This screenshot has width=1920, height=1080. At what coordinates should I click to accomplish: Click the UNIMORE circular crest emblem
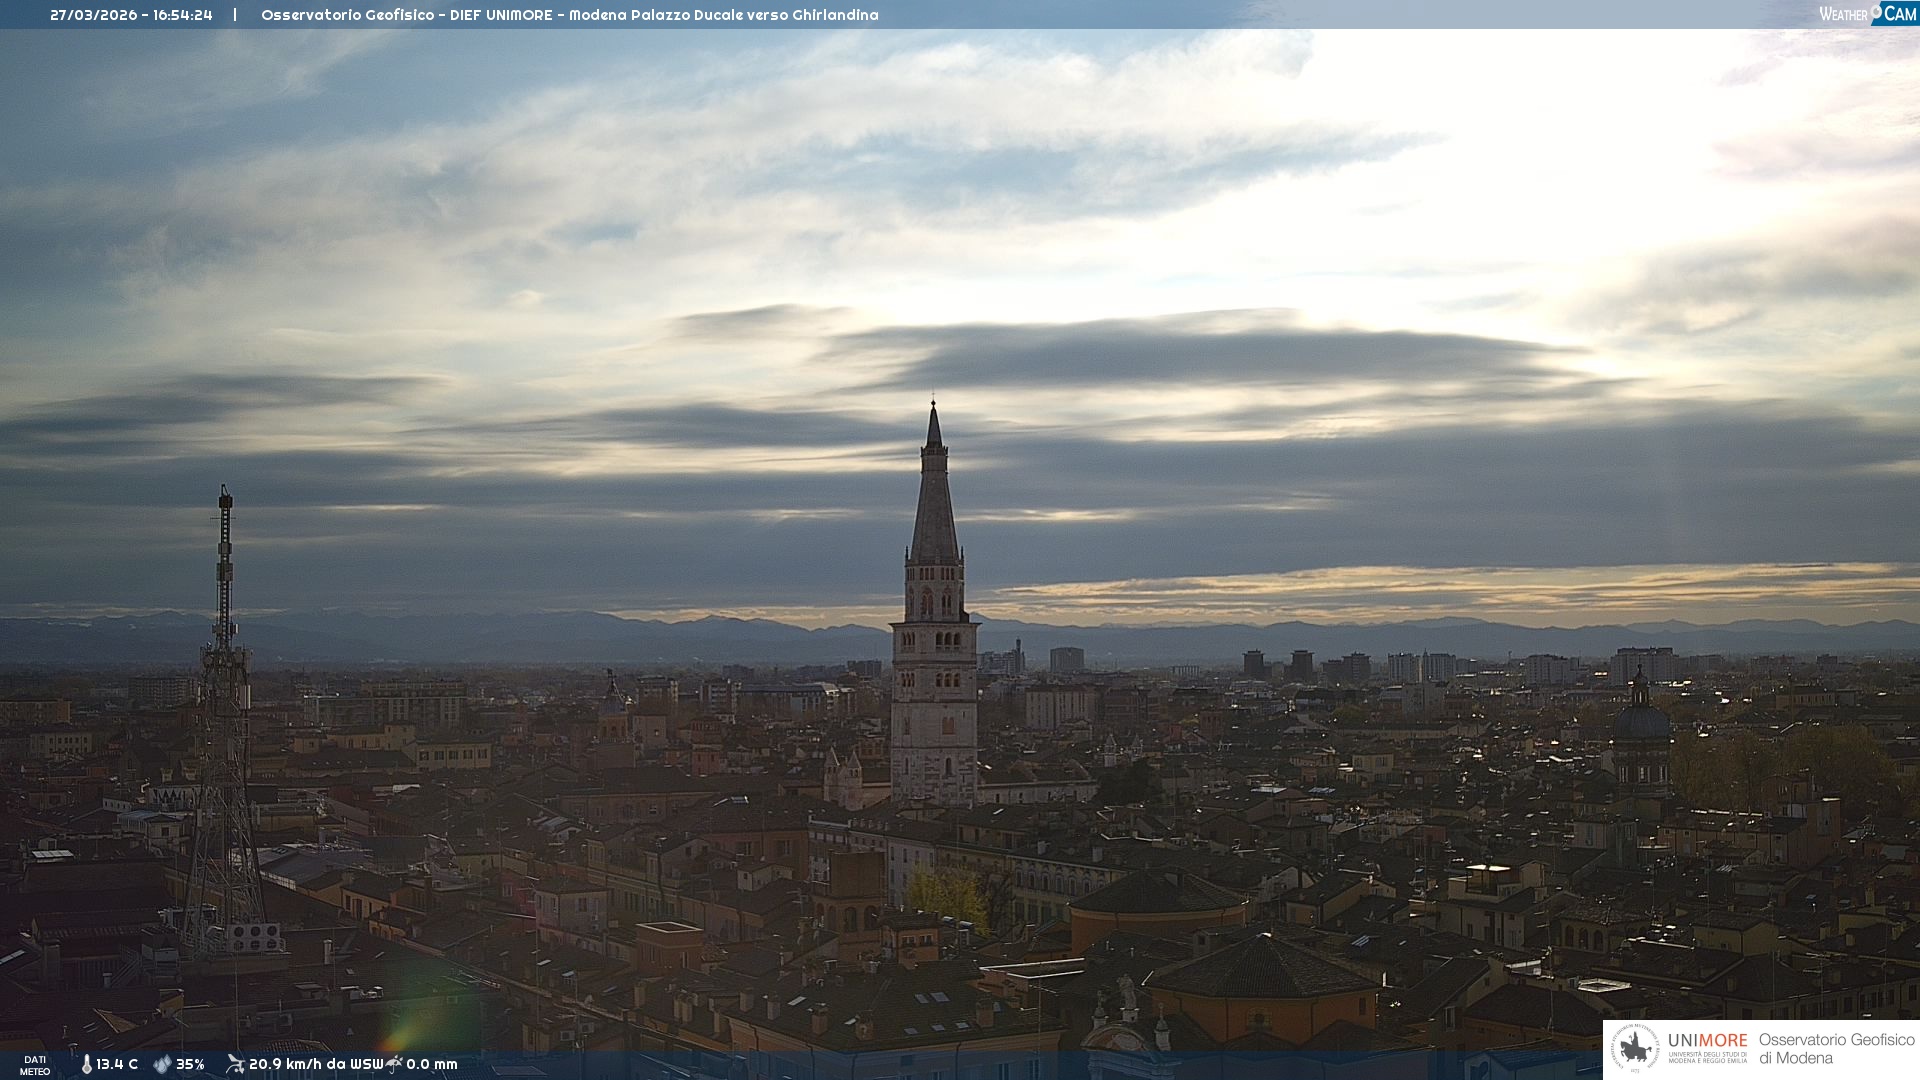[x=1635, y=1048]
